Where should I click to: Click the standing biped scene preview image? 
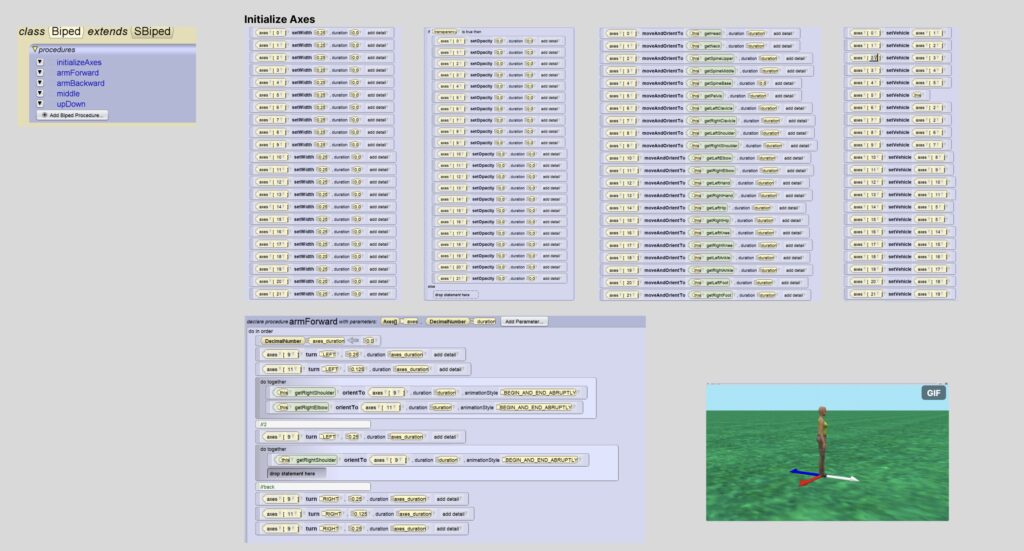[827, 452]
